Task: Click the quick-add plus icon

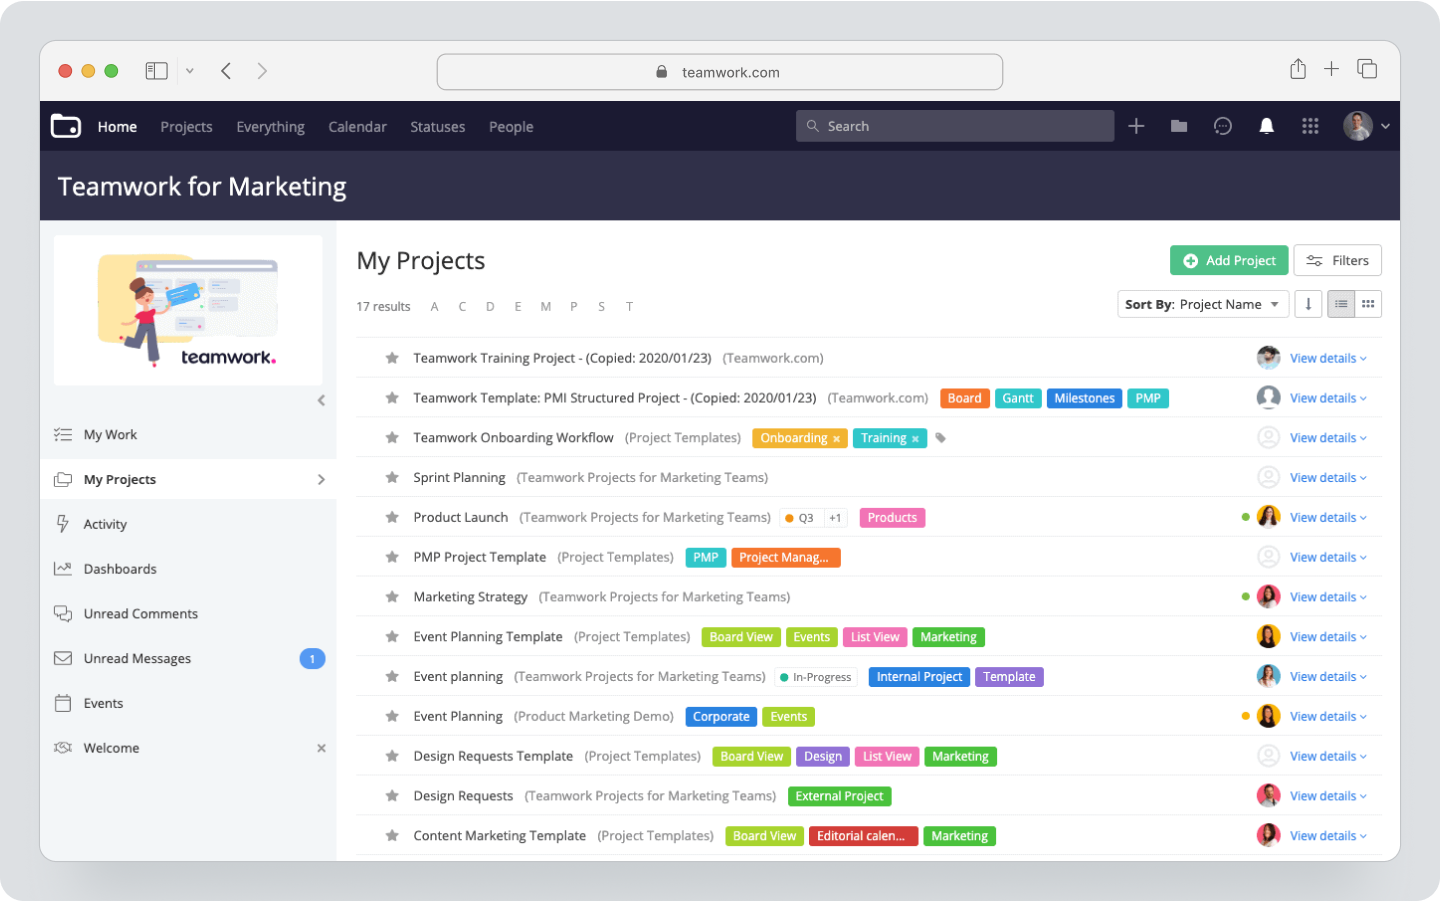Action: pyautogui.click(x=1135, y=126)
